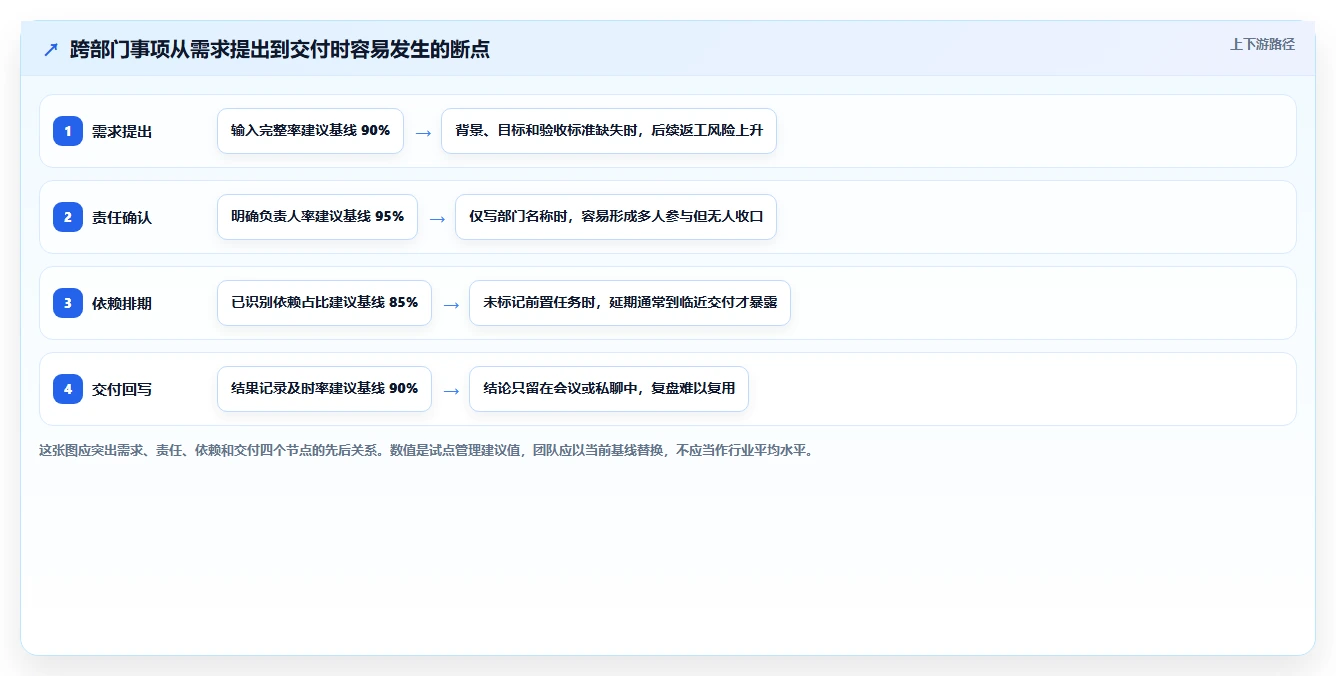Click the 明确负责人率建议基线 95% box
The height and width of the screenshot is (676, 1336).
click(x=317, y=217)
